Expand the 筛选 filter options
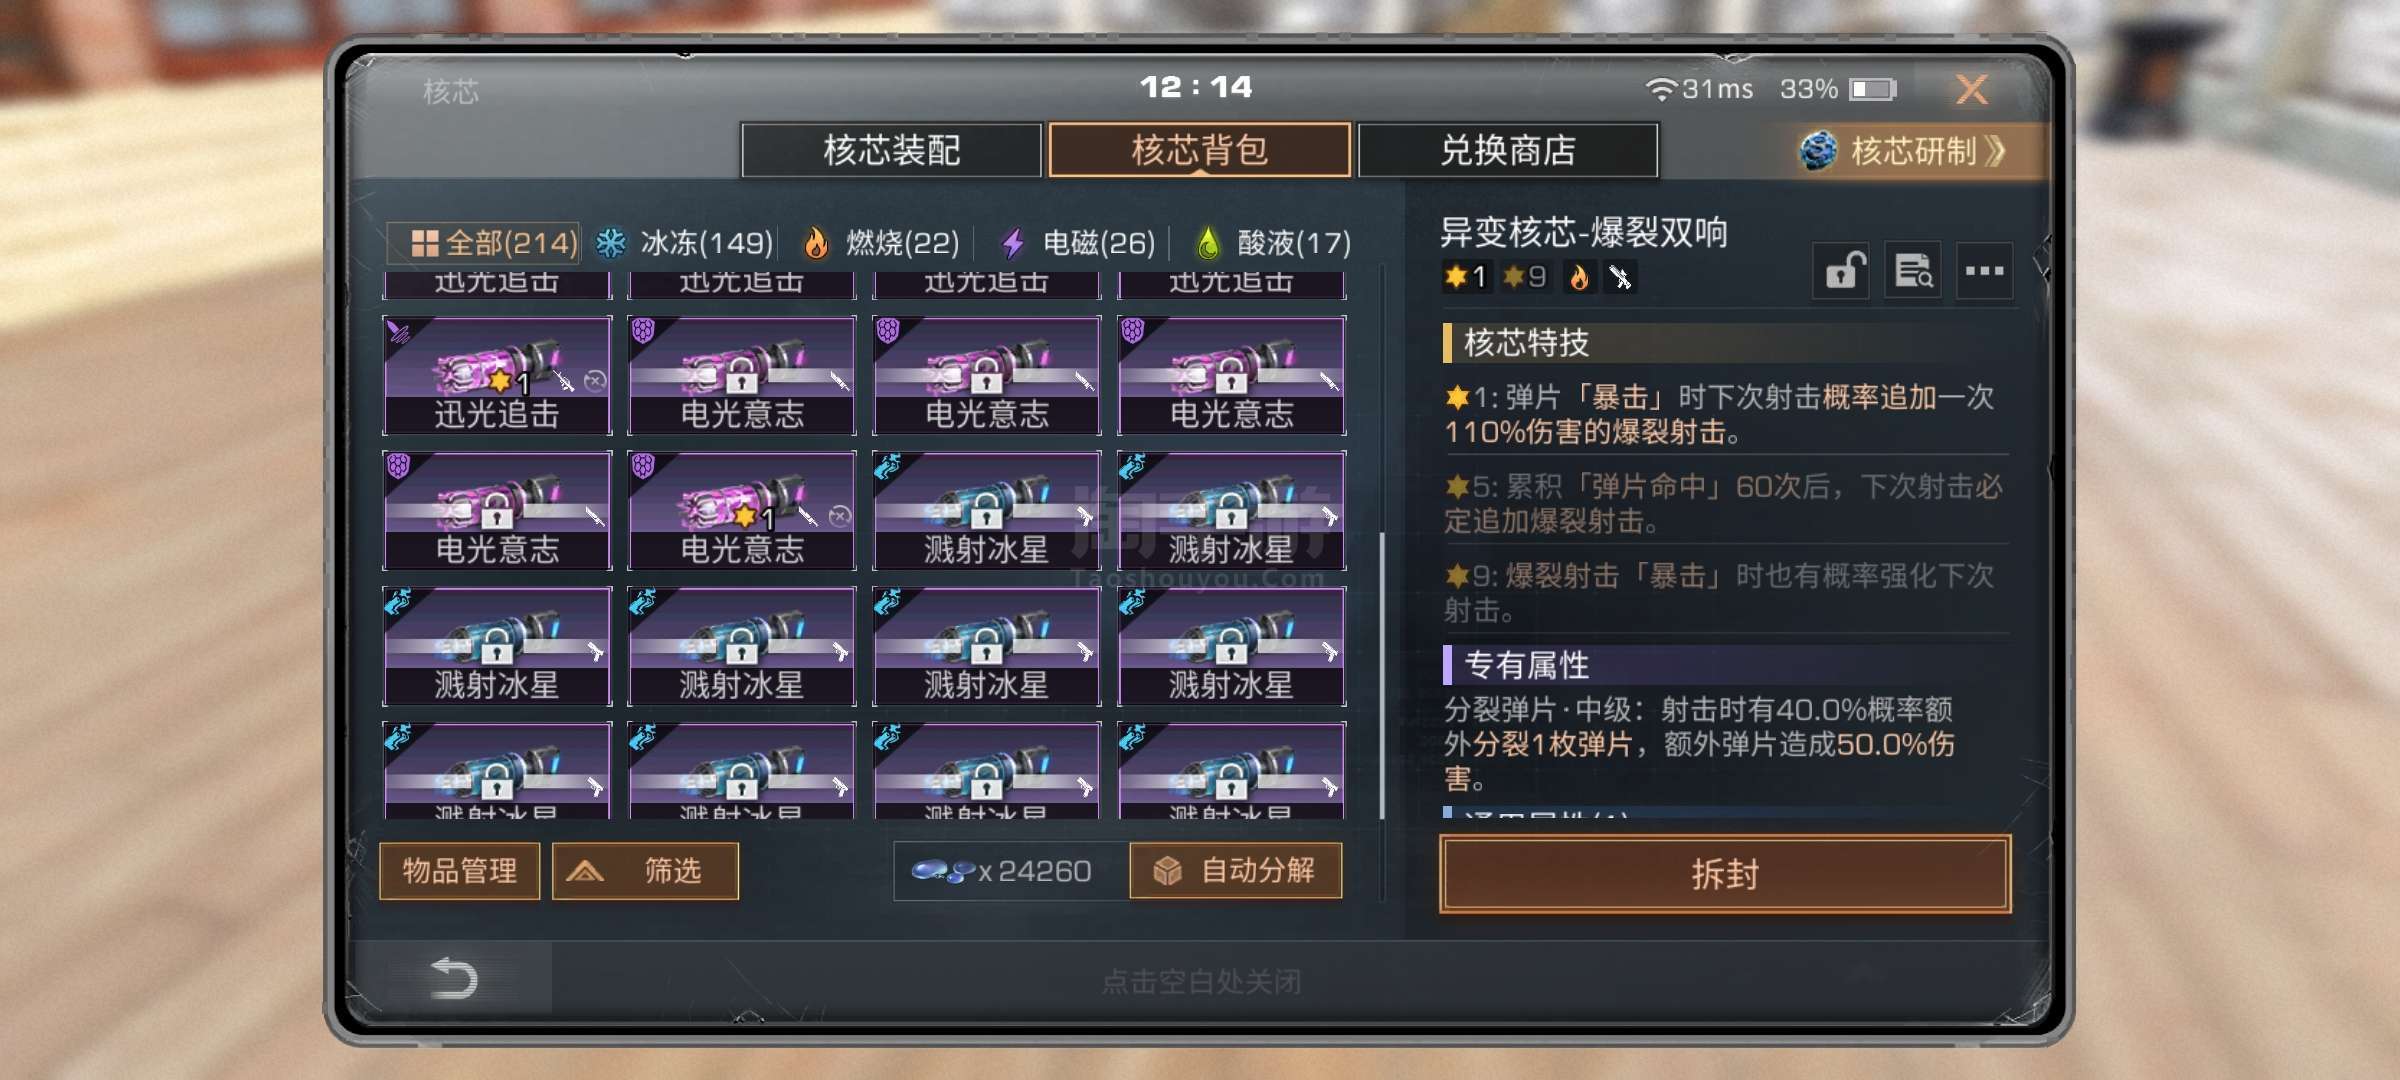Viewport: 2400px width, 1080px height. pos(645,871)
